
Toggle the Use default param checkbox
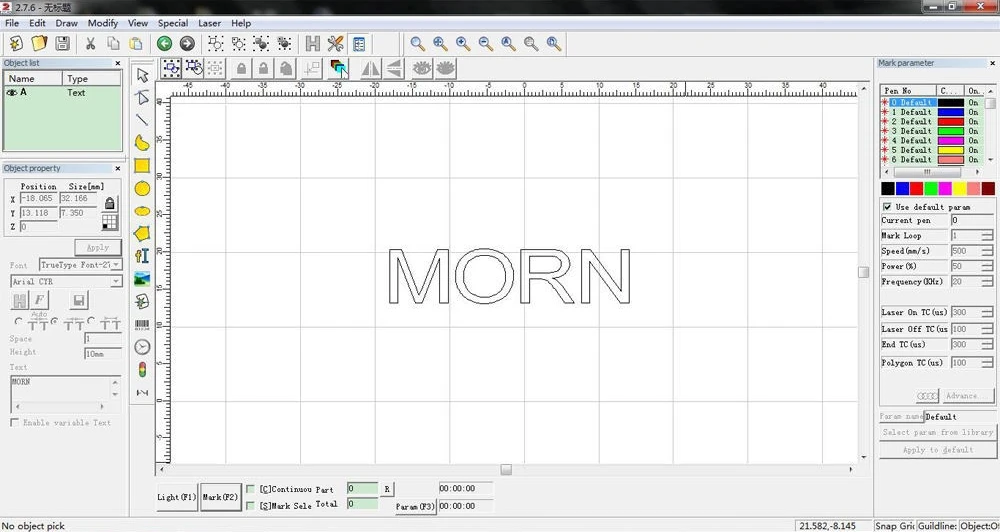pyautogui.click(x=887, y=207)
